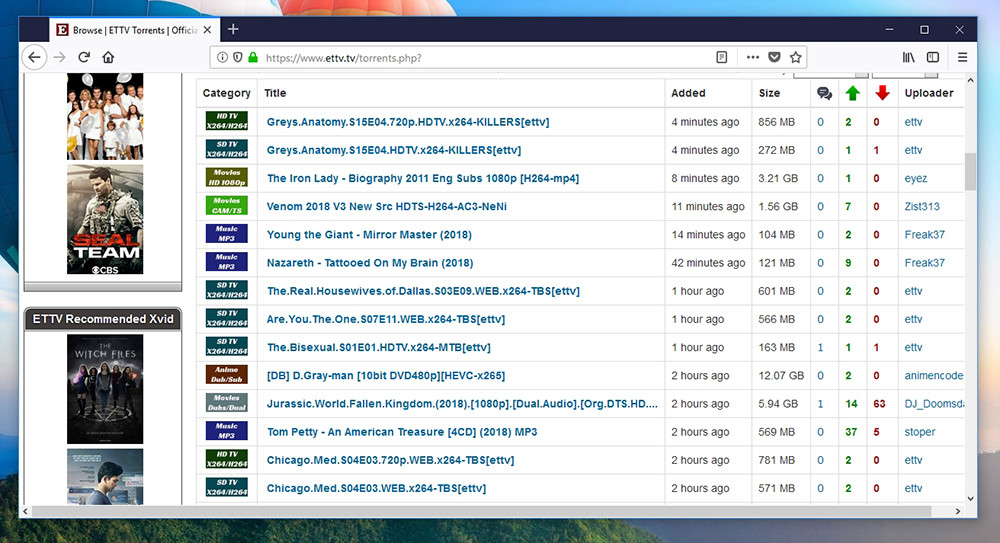The width and height of the screenshot is (1000, 543).
Task: Open The.Real.Housewives.of.Dallas.S03E09 torrent link
Action: pyautogui.click(x=423, y=291)
